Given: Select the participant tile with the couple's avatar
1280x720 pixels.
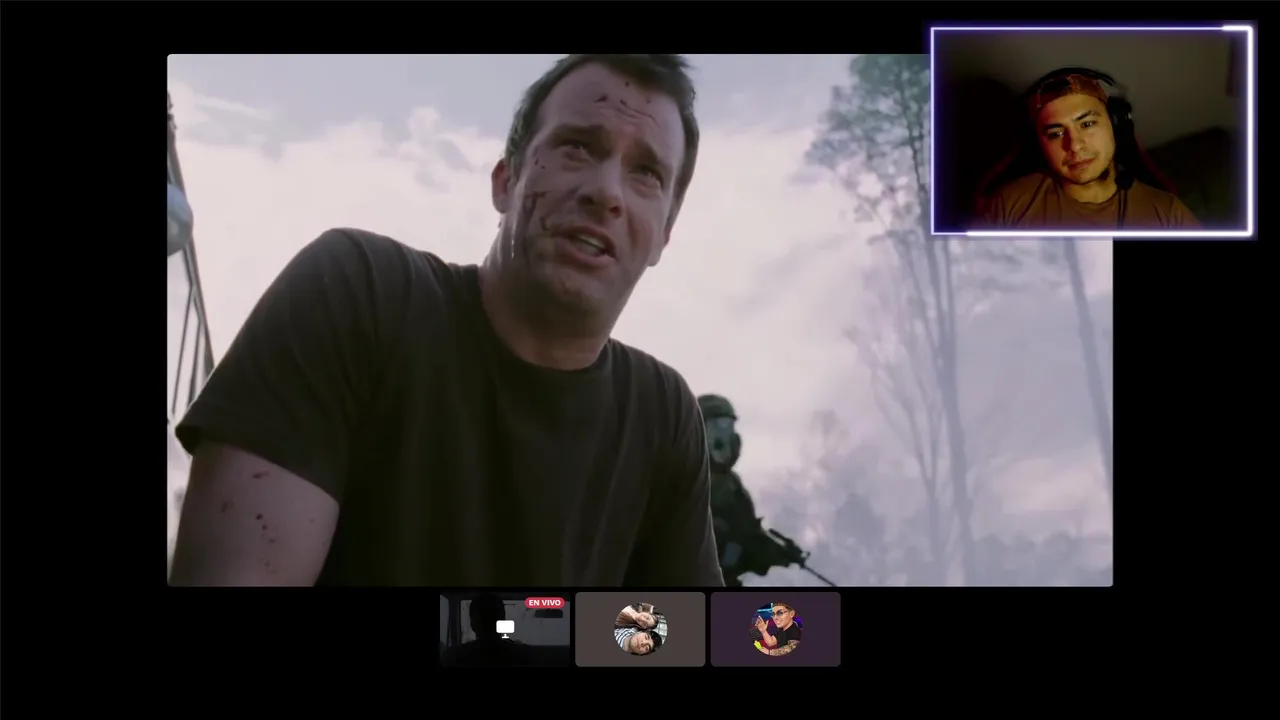Looking at the screenshot, I should pos(640,629).
